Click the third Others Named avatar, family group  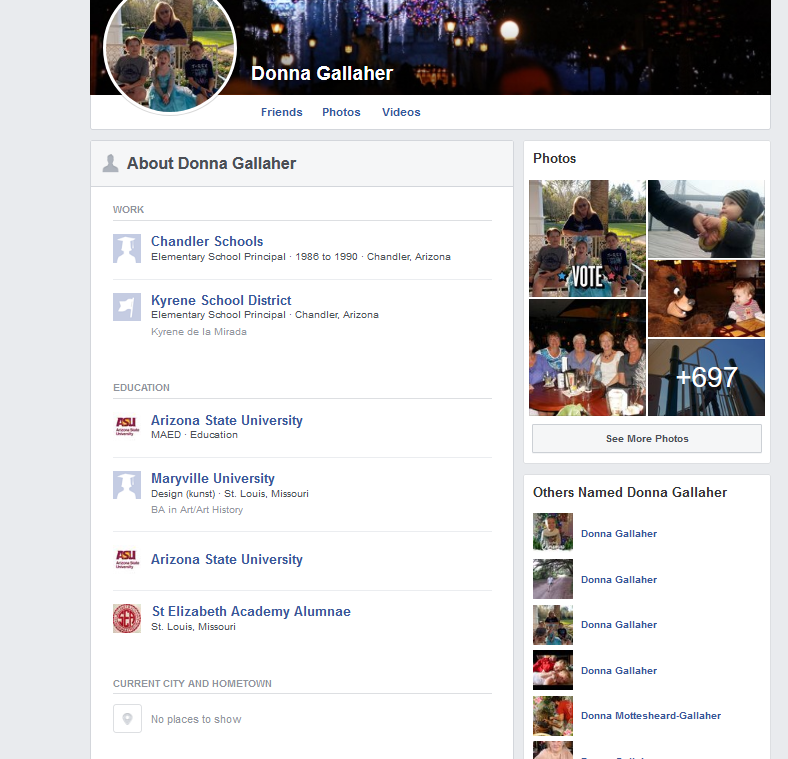[x=553, y=625]
